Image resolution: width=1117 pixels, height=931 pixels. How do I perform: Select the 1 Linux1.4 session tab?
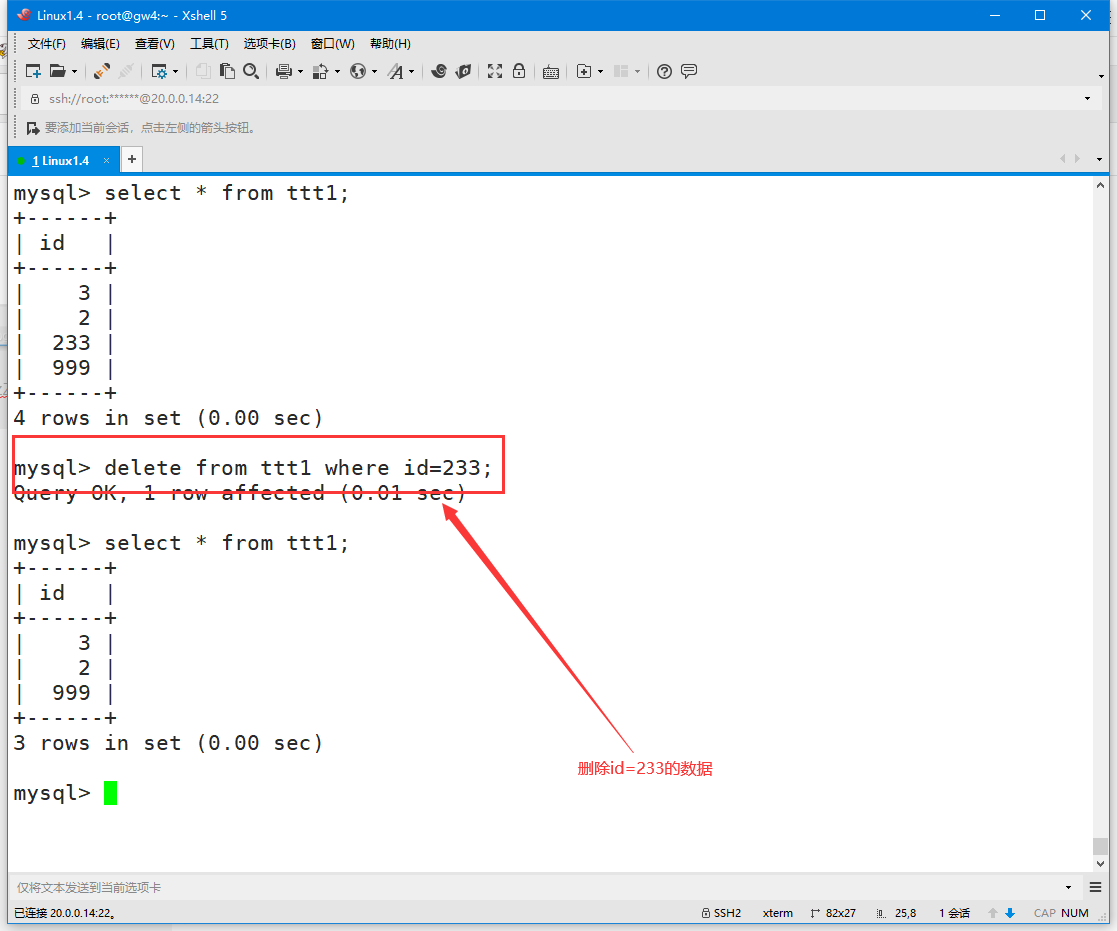(x=61, y=160)
